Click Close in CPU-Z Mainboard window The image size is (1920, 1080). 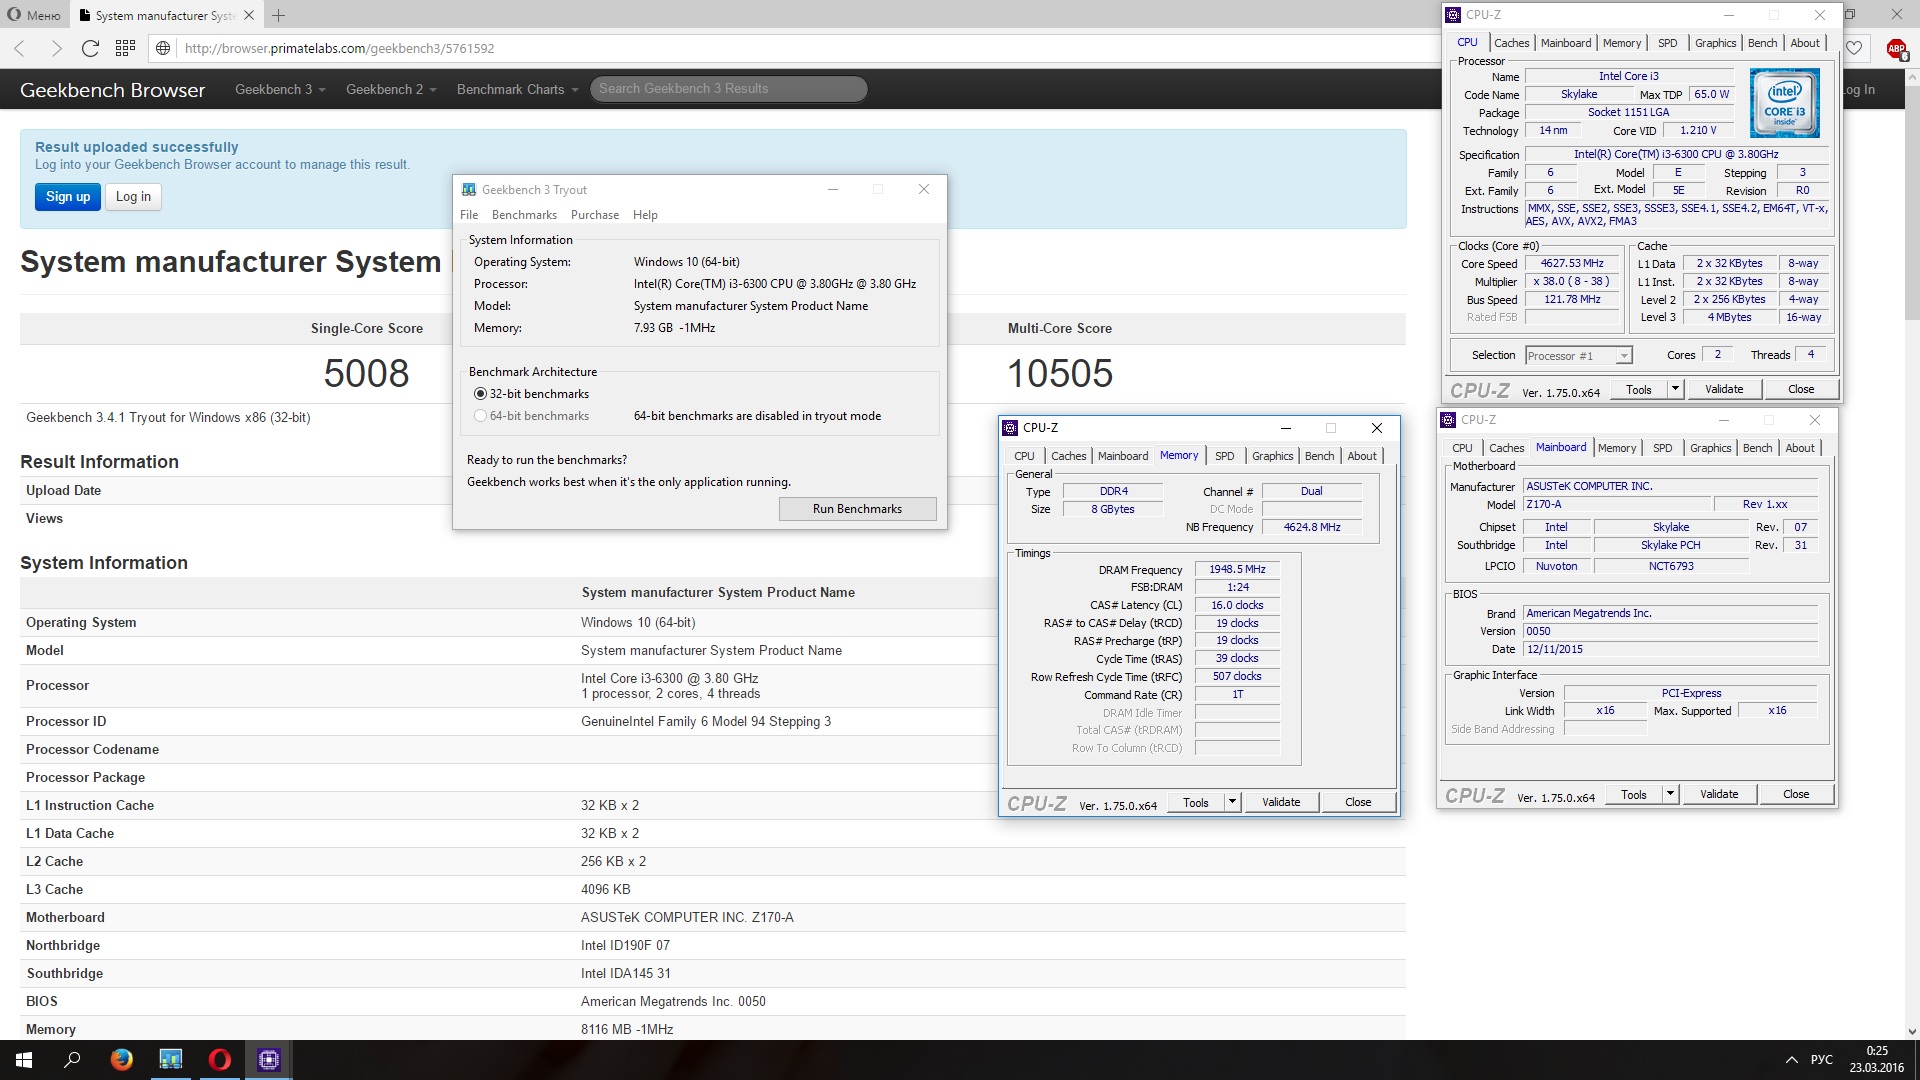point(1796,794)
